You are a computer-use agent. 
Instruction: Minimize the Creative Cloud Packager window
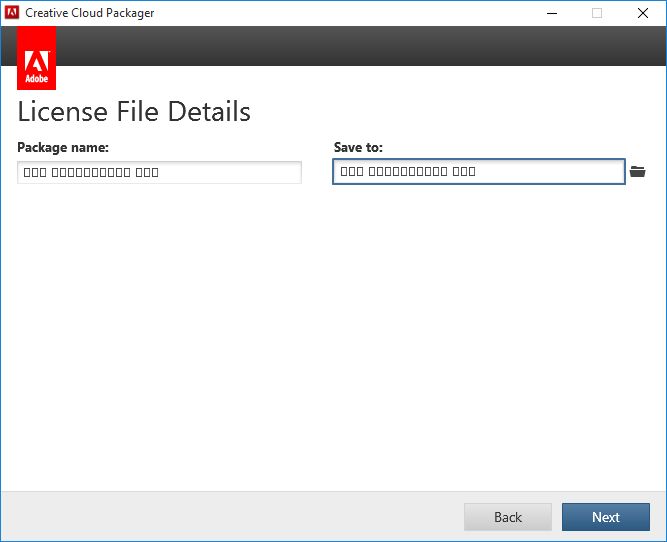tap(552, 13)
